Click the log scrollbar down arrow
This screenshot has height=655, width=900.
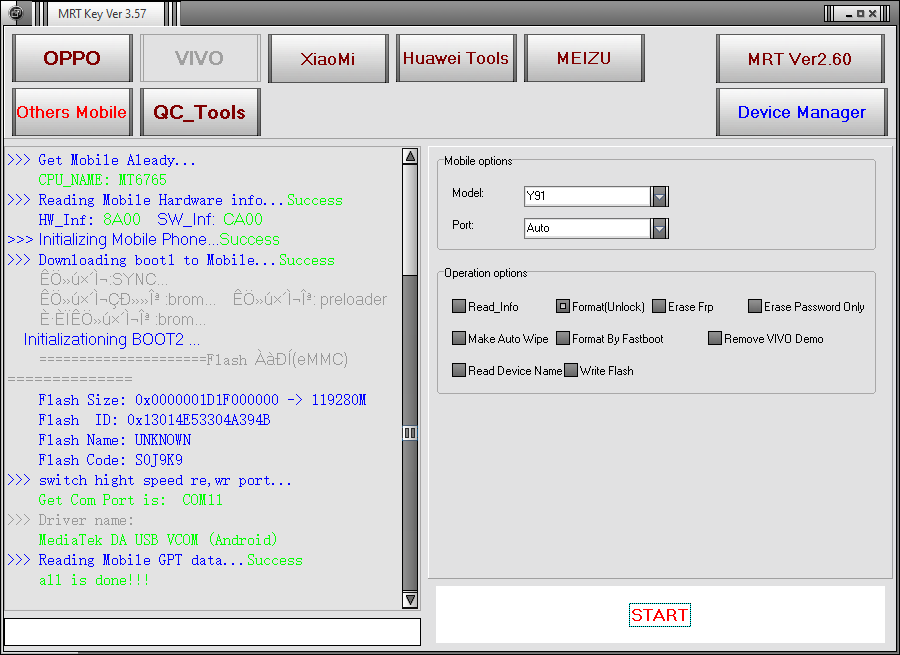pyautogui.click(x=410, y=600)
